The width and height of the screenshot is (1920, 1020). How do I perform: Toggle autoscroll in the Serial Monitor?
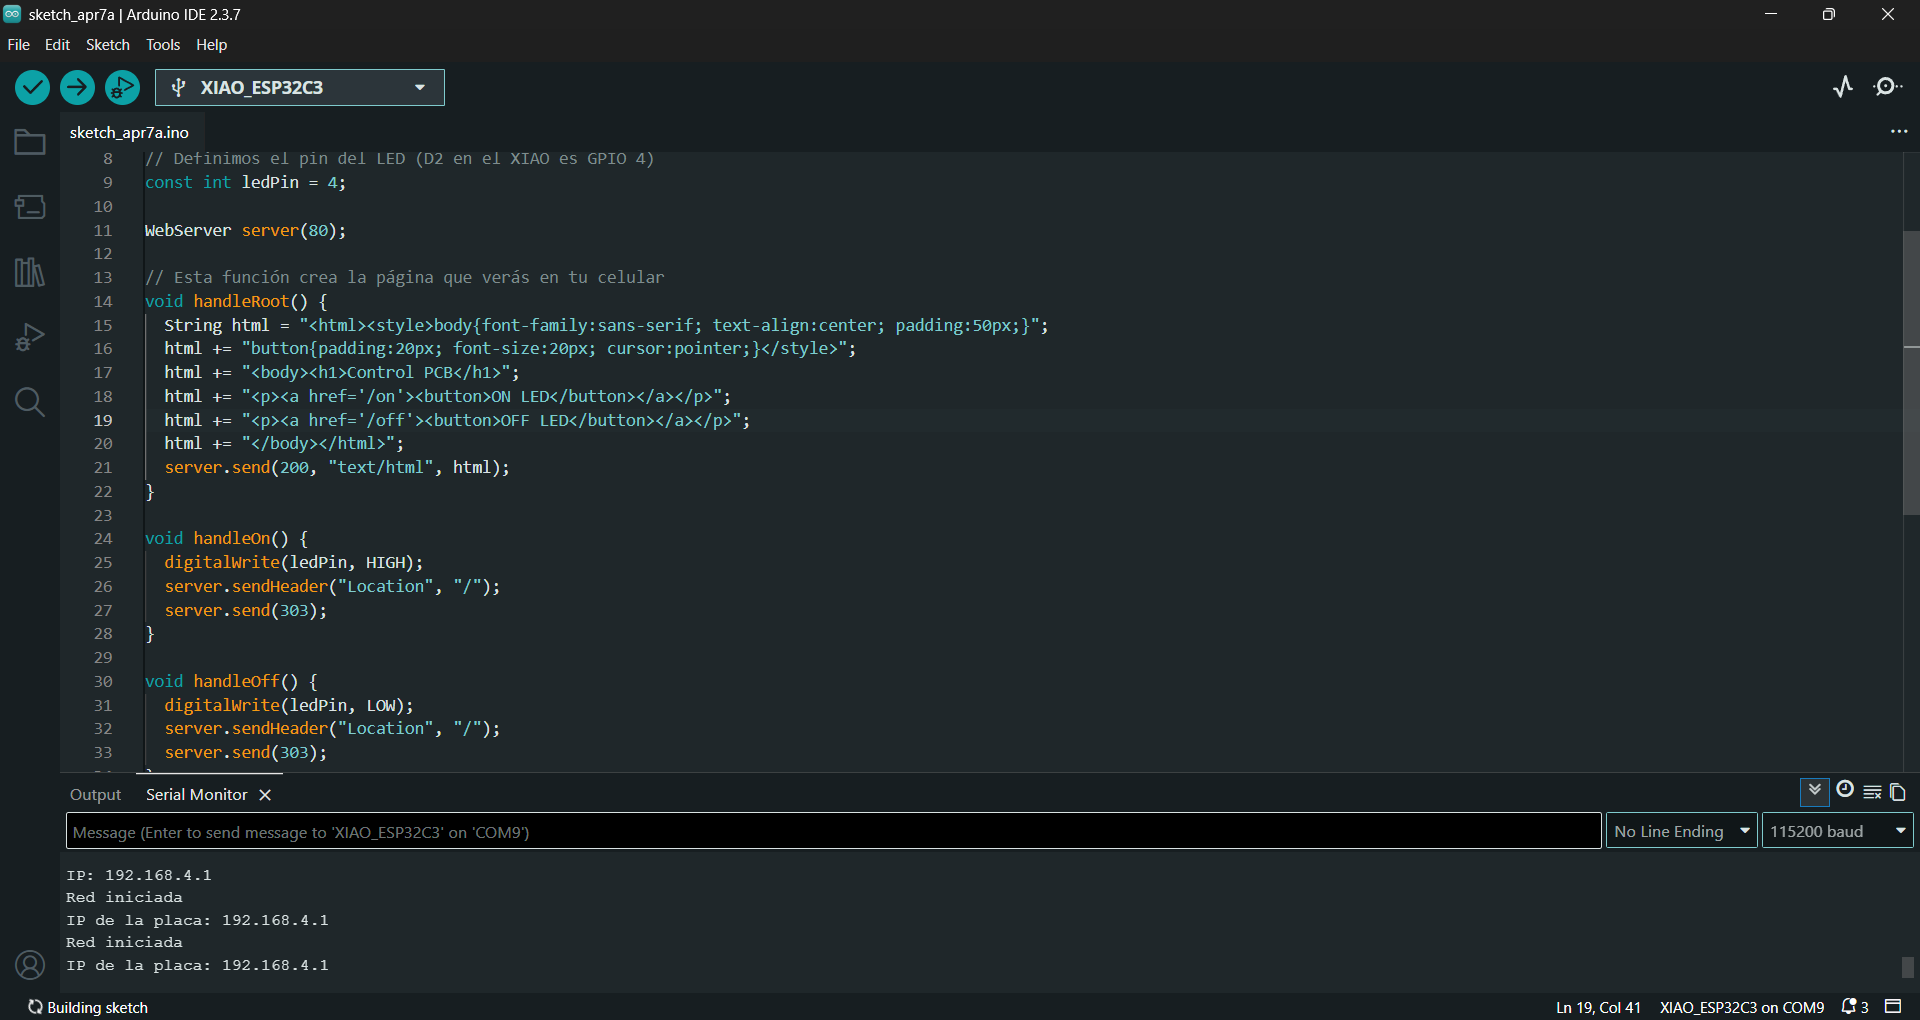pos(1815,792)
